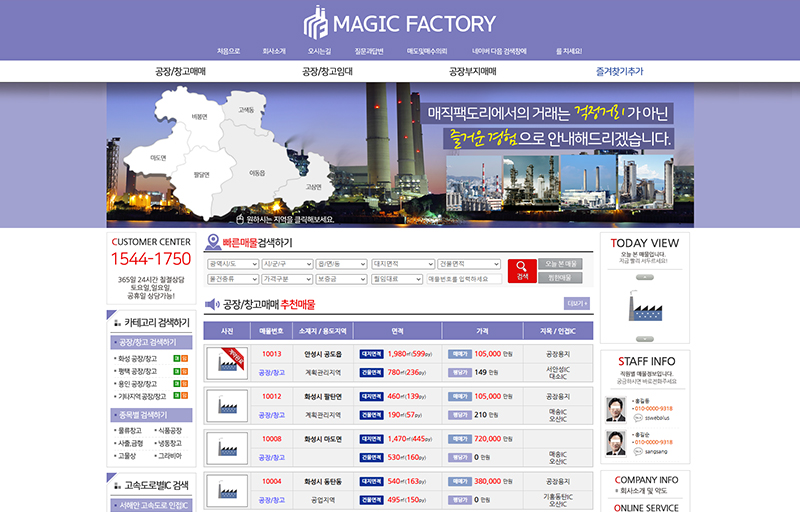
Task: Click the orange icon next to 화성 공장/창고
Action: point(185,359)
